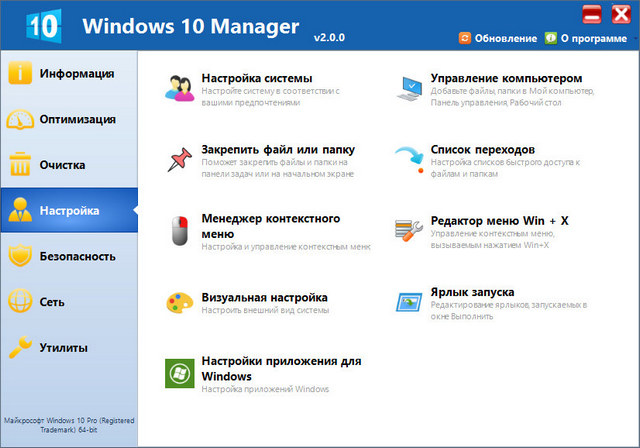Open Настройка системы tool
The width and height of the screenshot is (640, 448).
(x=257, y=78)
